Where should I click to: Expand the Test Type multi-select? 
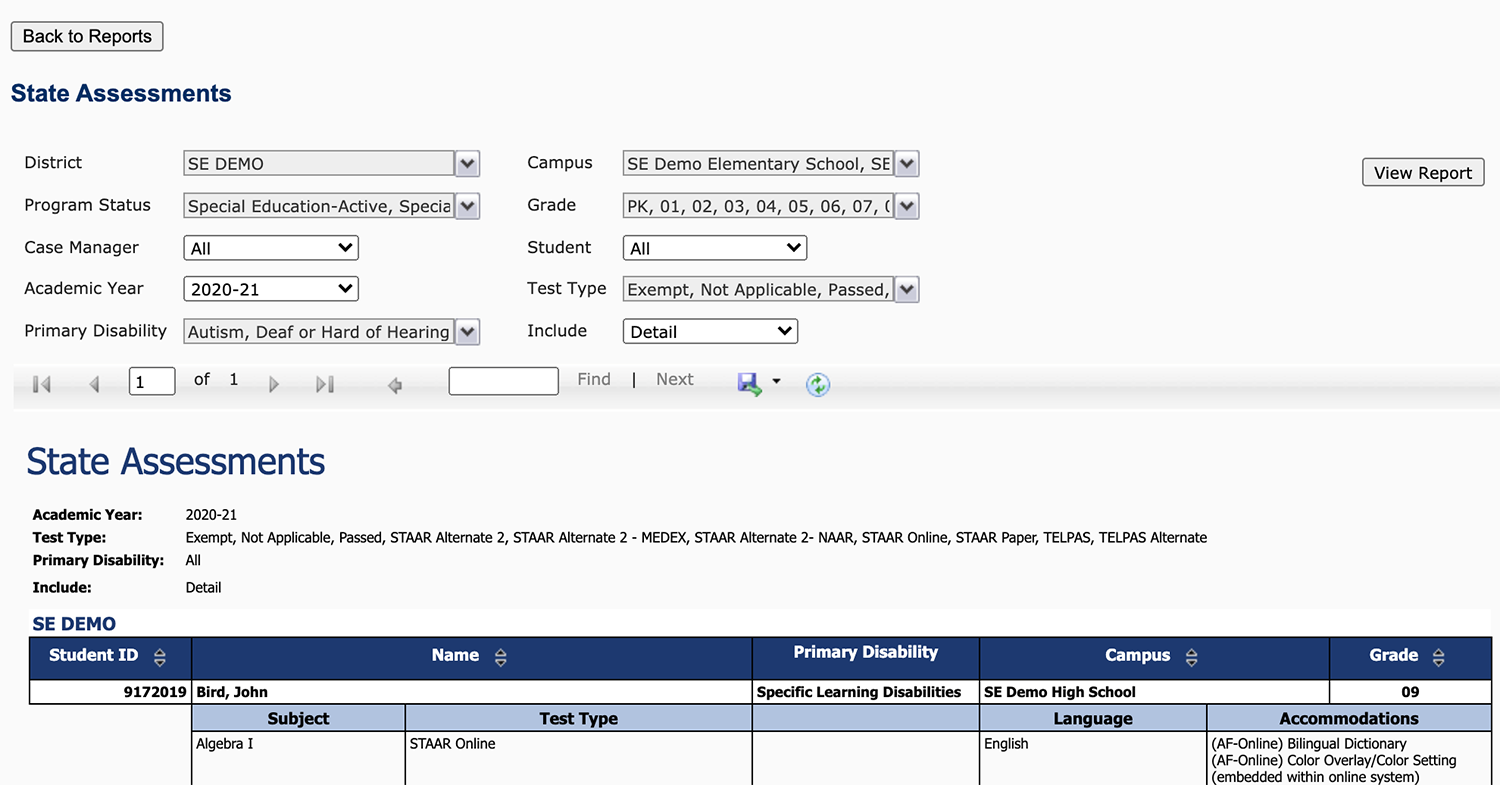906,290
